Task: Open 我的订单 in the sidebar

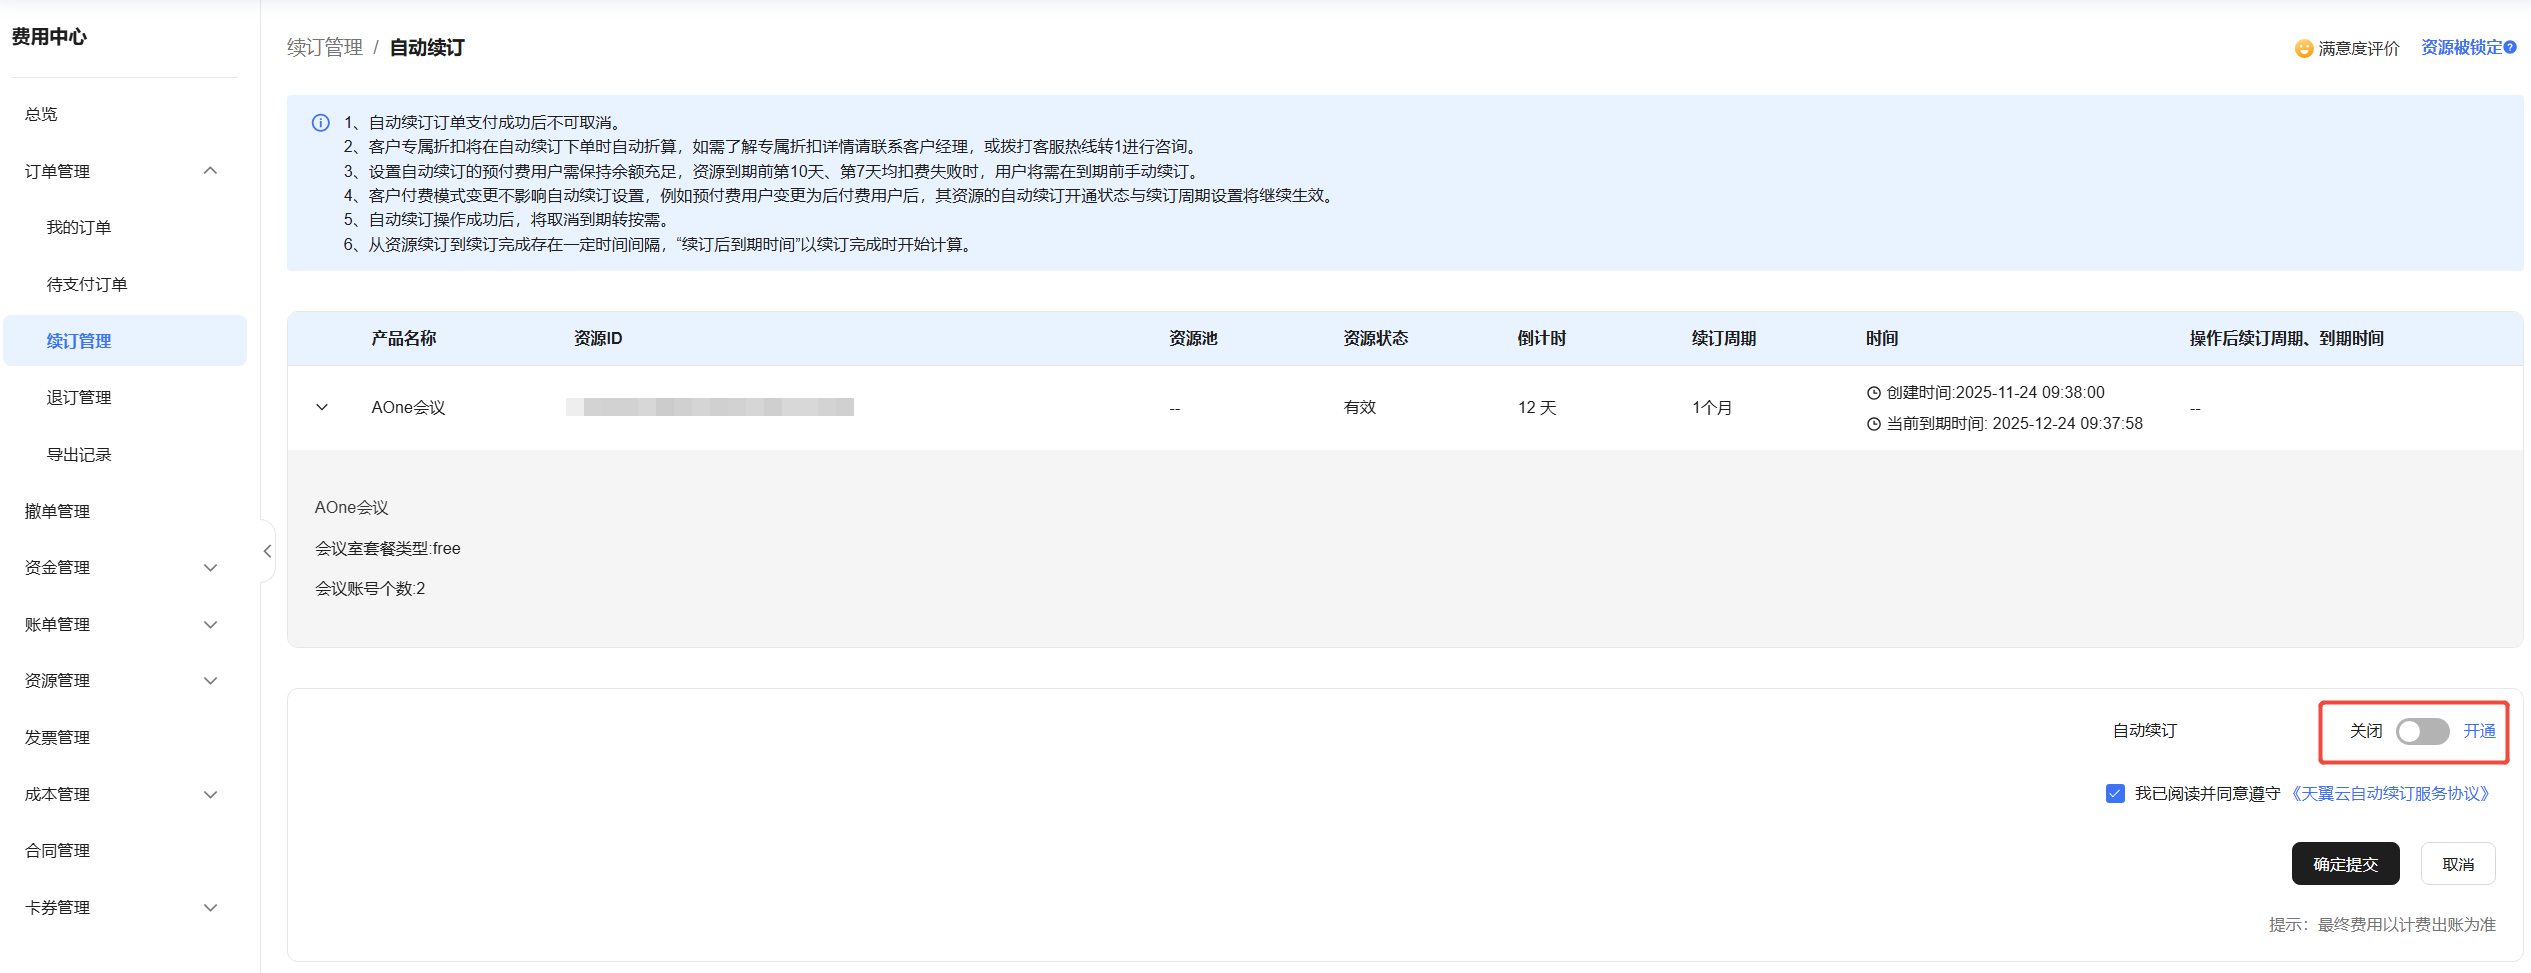Action: [79, 228]
